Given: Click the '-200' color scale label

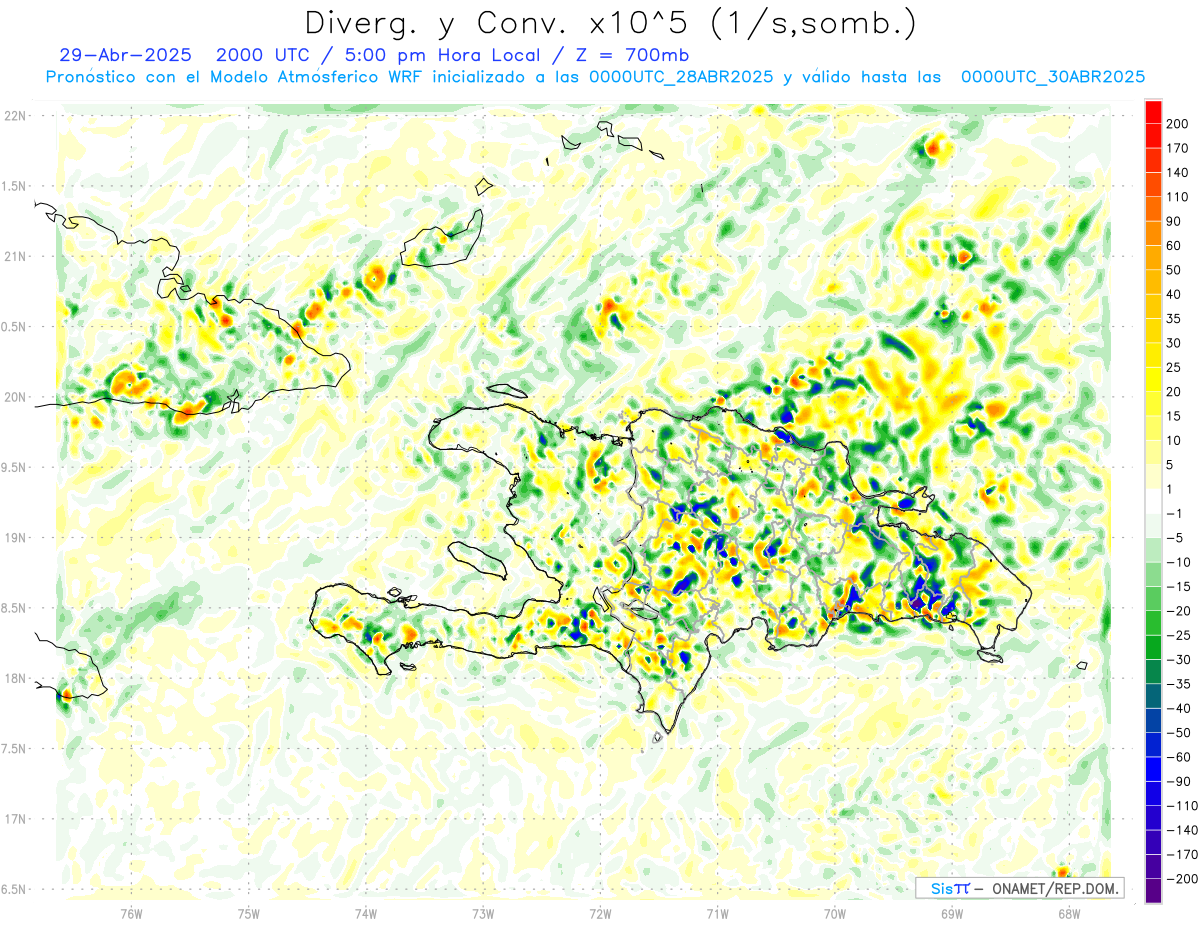Looking at the screenshot, I should pyautogui.click(x=1181, y=878).
